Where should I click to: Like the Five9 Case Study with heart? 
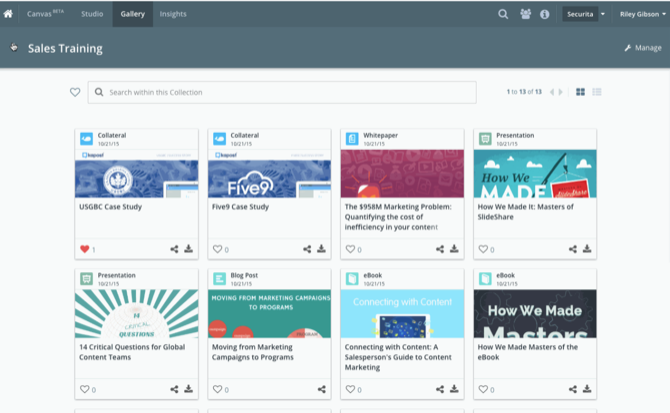pyautogui.click(x=217, y=249)
